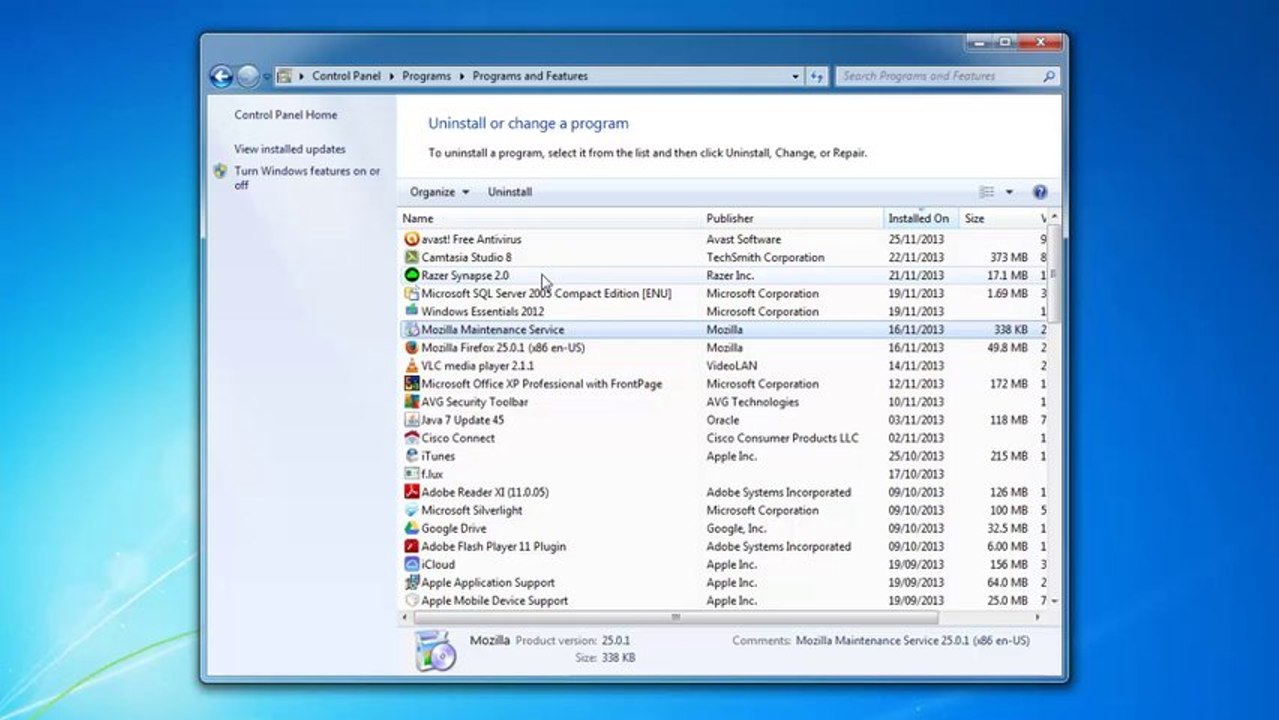Screen dimensions: 1279x720
Task: Open the Organize dropdown menu
Action: click(x=439, y=192)
